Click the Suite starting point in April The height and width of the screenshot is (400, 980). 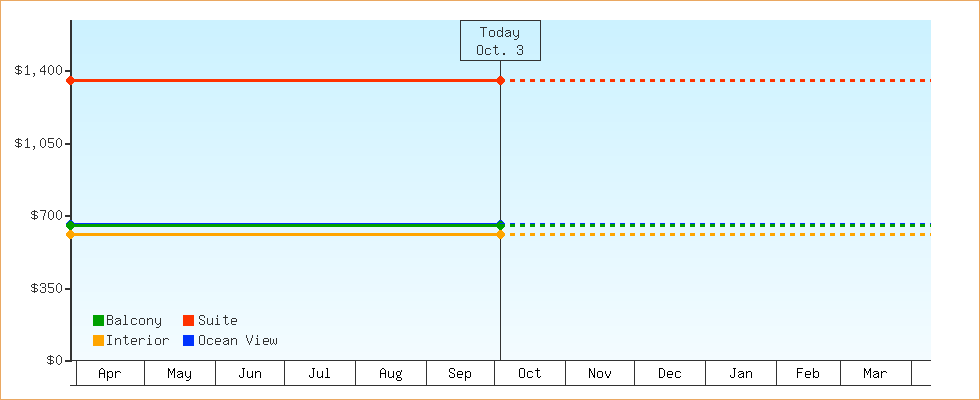[70, 80]
